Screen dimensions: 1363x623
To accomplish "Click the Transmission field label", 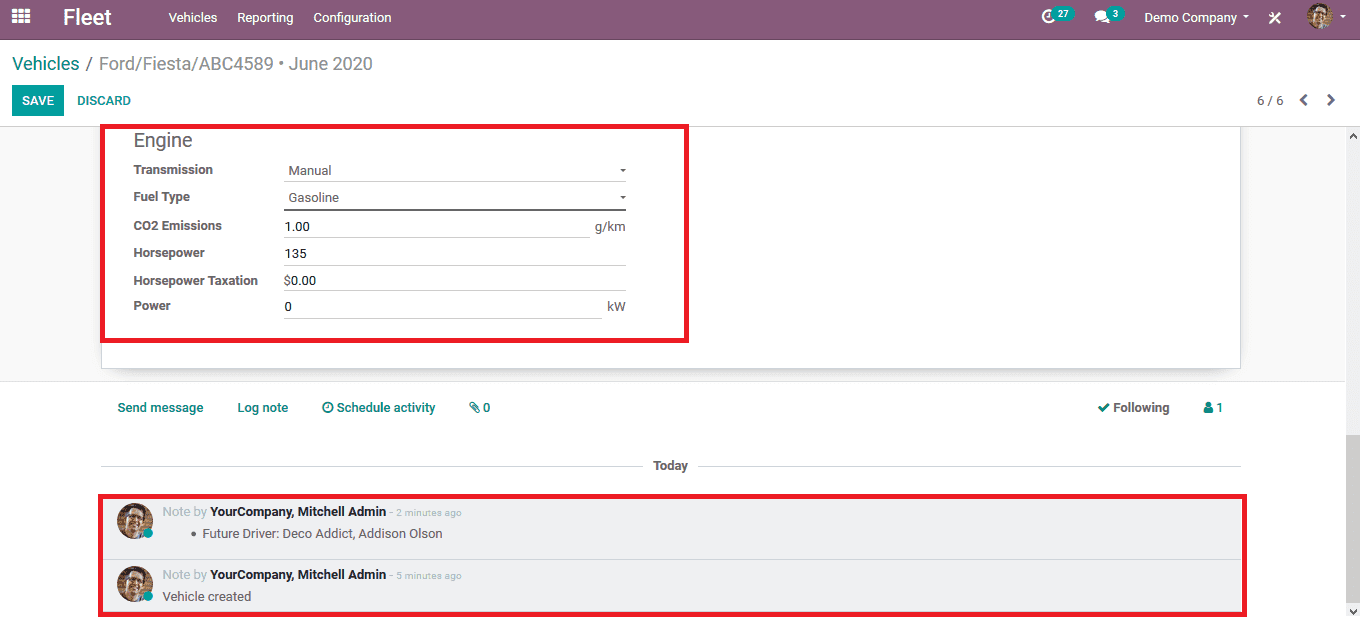I will 173,170.
